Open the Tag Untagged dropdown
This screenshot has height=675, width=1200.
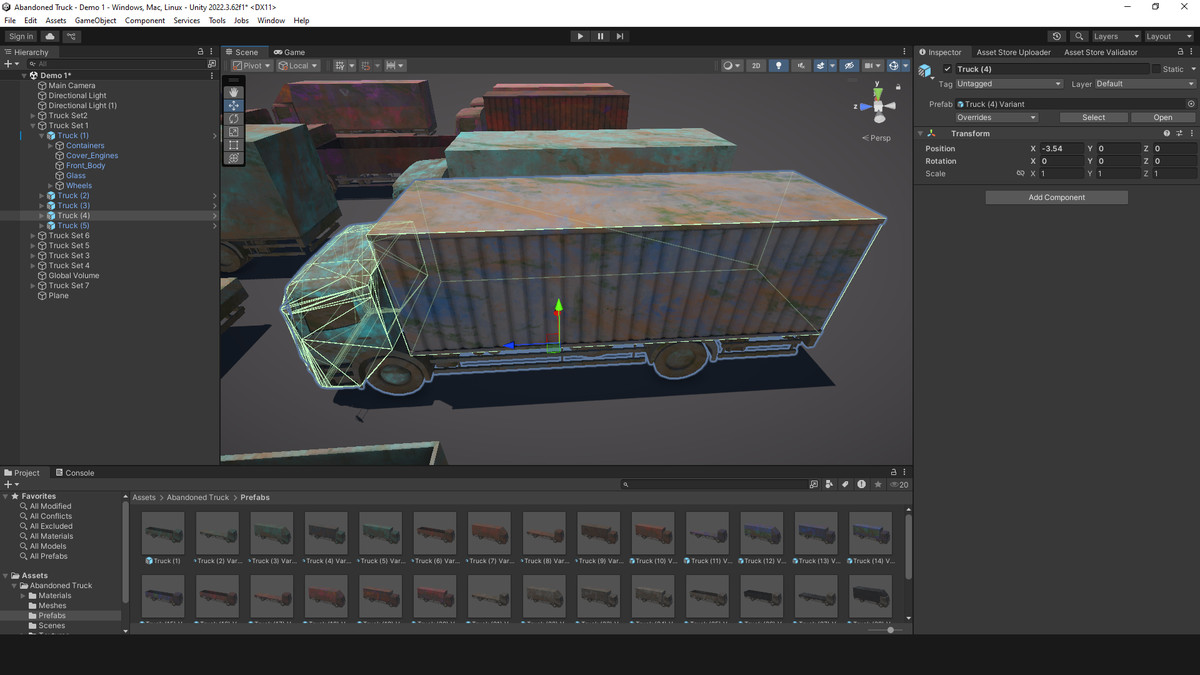tap(1009, 84)
